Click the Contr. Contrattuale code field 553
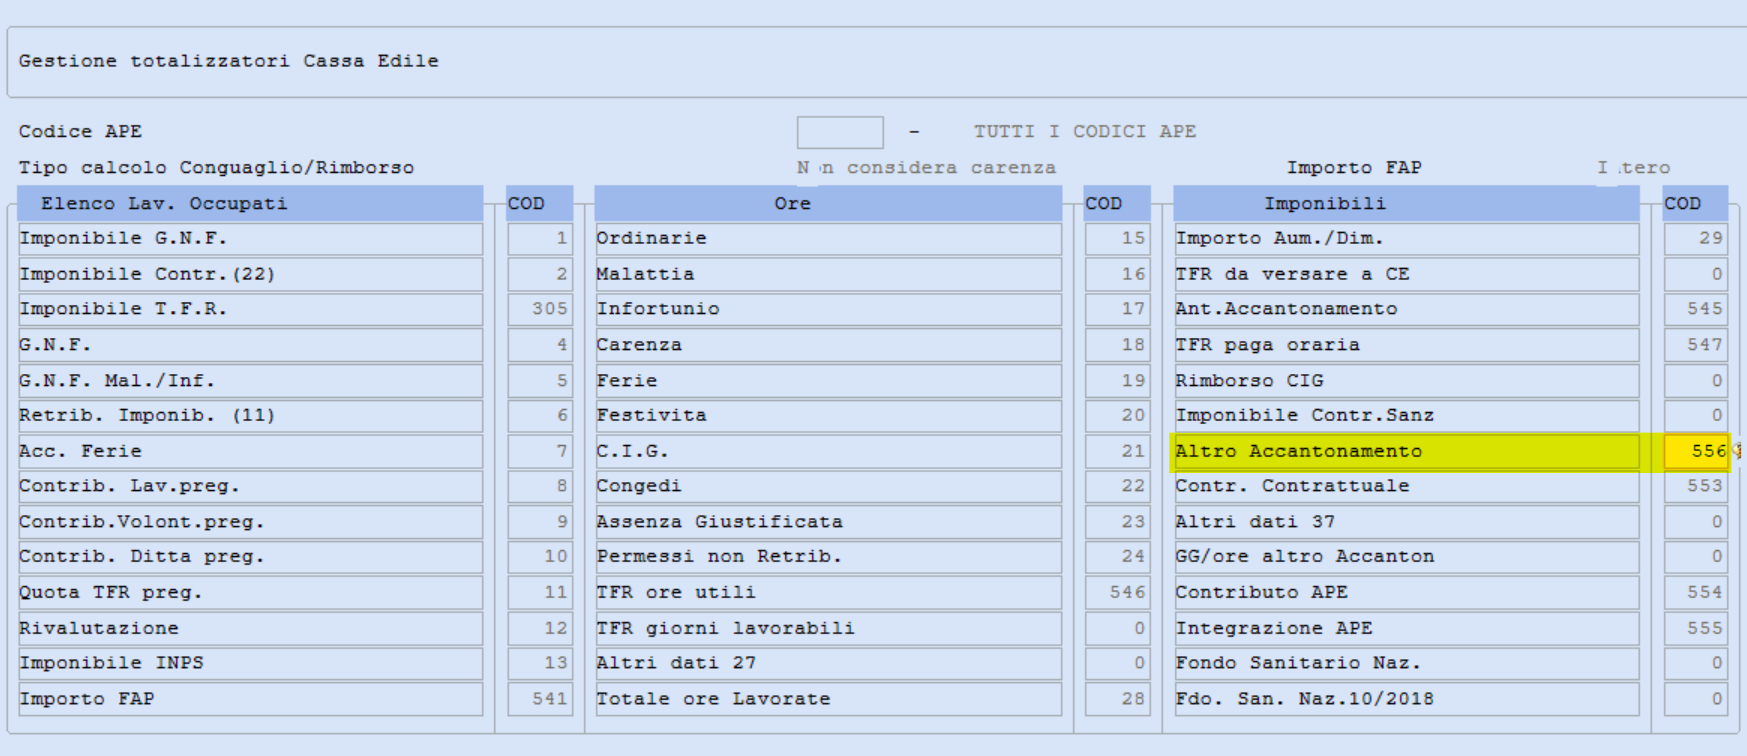The image size is (1747, 756). click(1696, 486)
